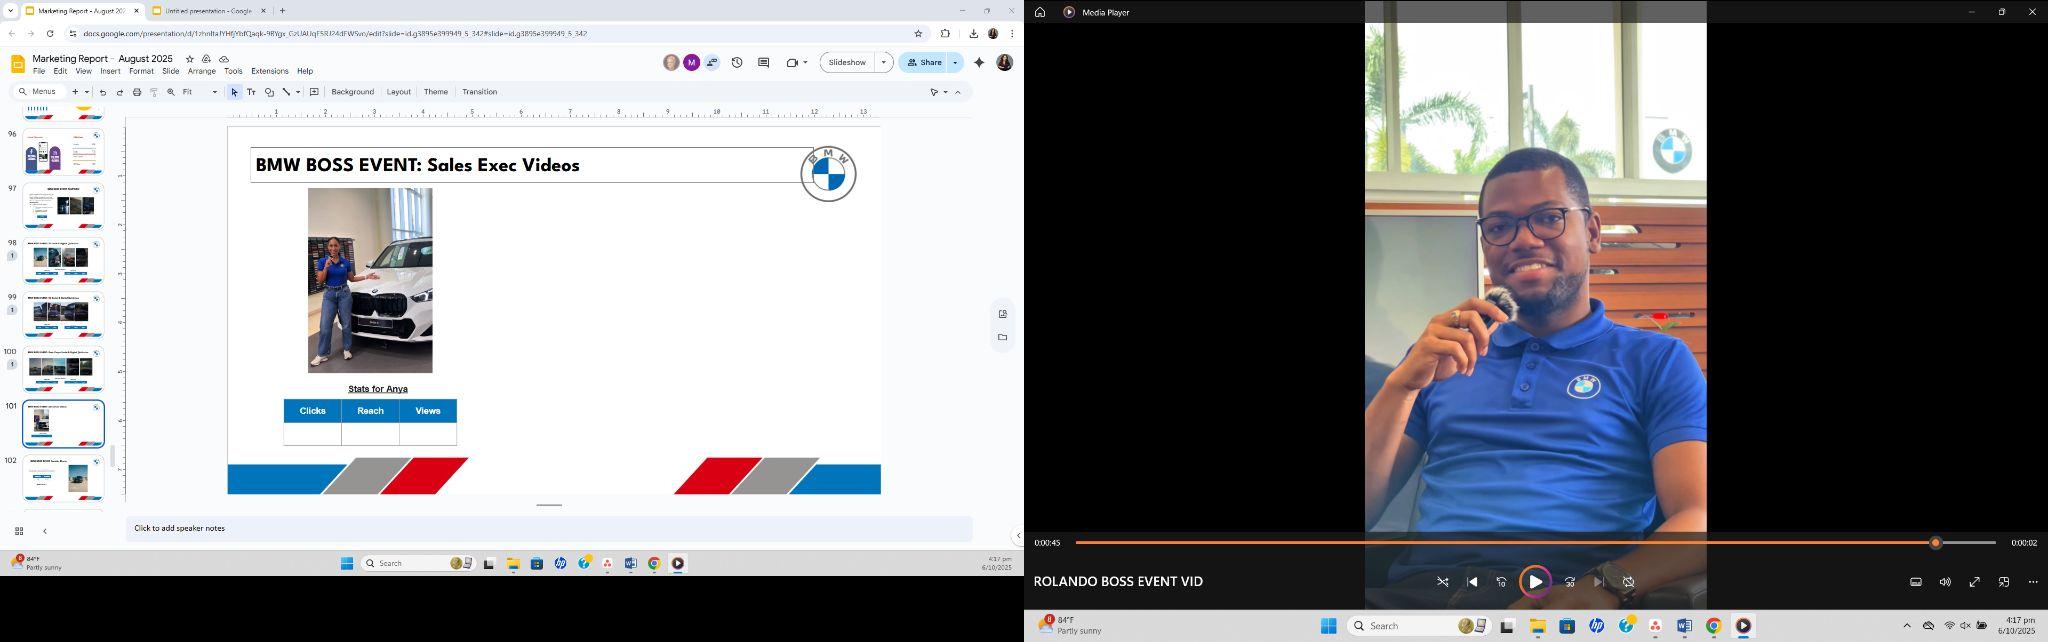Screen dimensions: 2048x642
Task: Toggle mini player view in Media Player
Action: 2004,582
